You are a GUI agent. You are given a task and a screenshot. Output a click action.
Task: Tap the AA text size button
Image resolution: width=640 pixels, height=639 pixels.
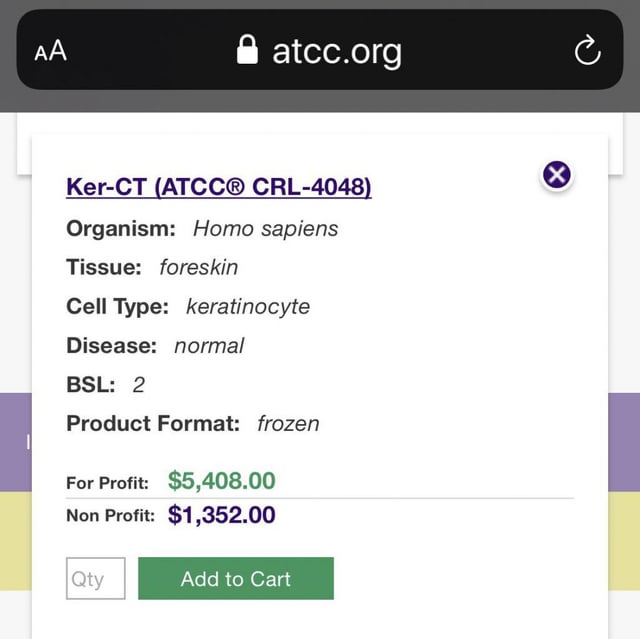pos(51,51)
